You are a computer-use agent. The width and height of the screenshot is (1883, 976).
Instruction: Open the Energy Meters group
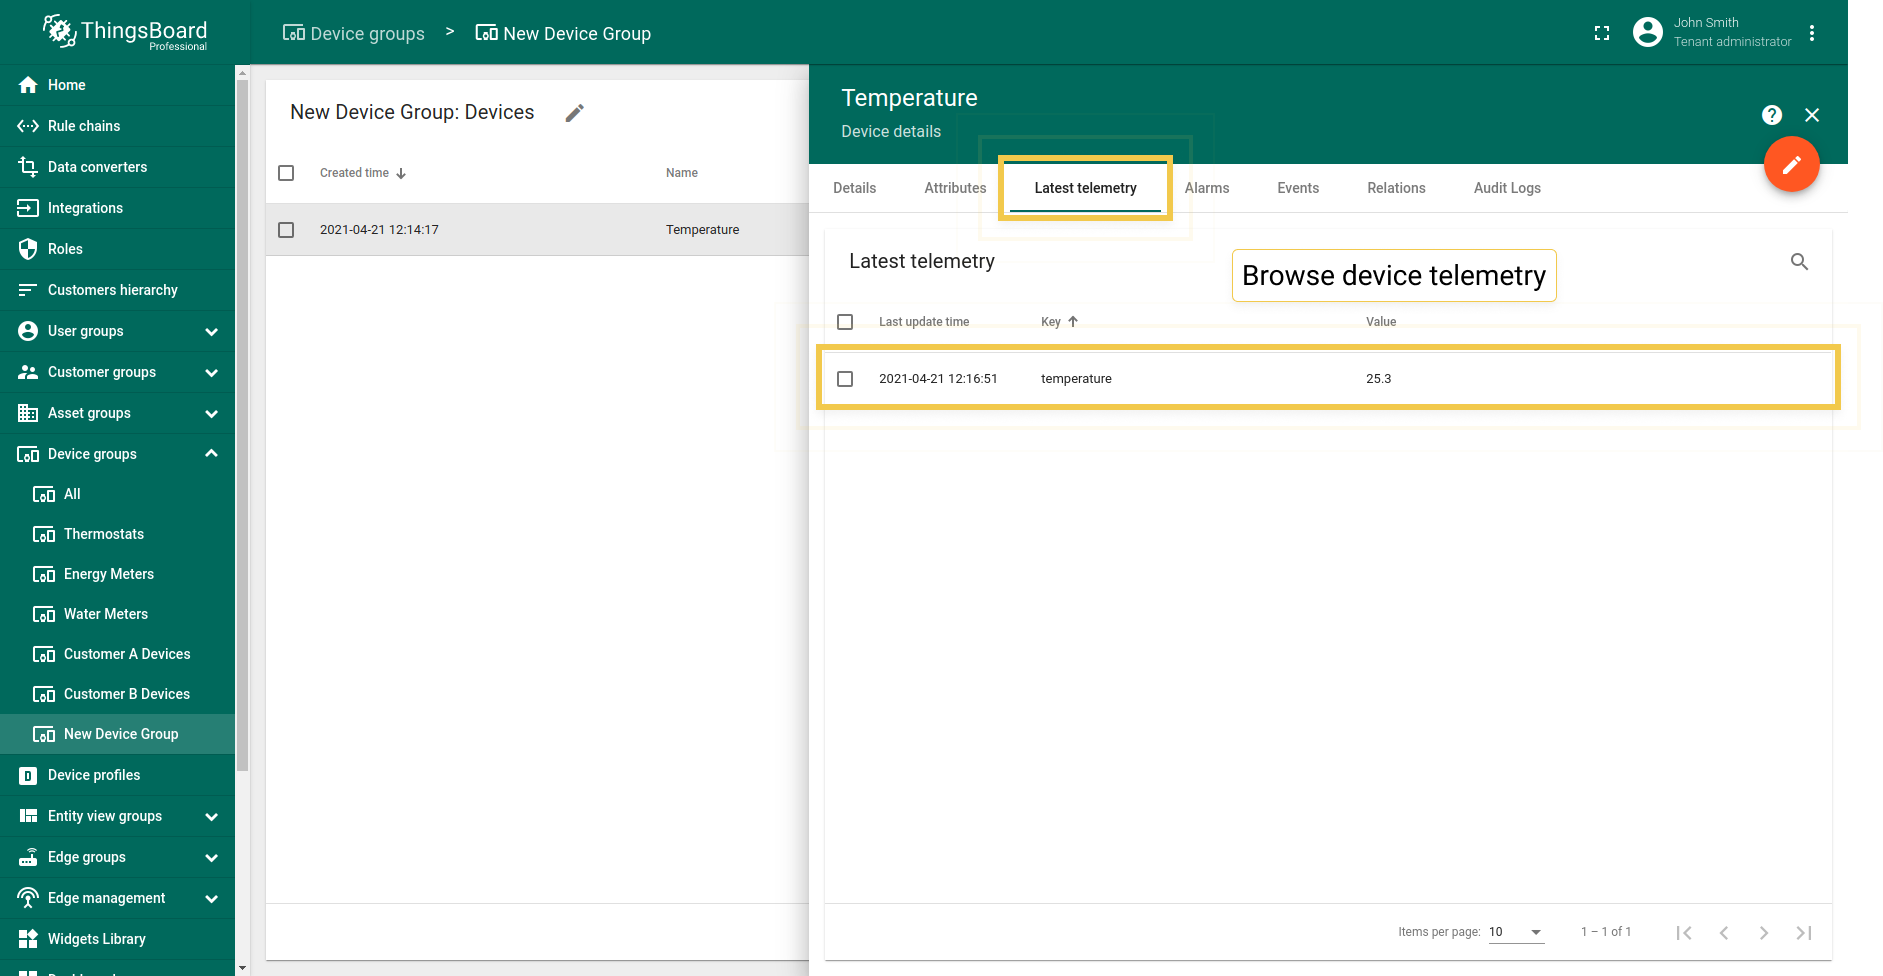coord(117,574)
